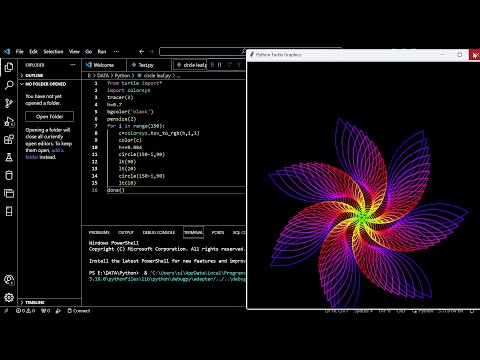Screen dimensions: 480x360
Task: Open the database cylinder icon in activity bar
Action: point(9,175)
